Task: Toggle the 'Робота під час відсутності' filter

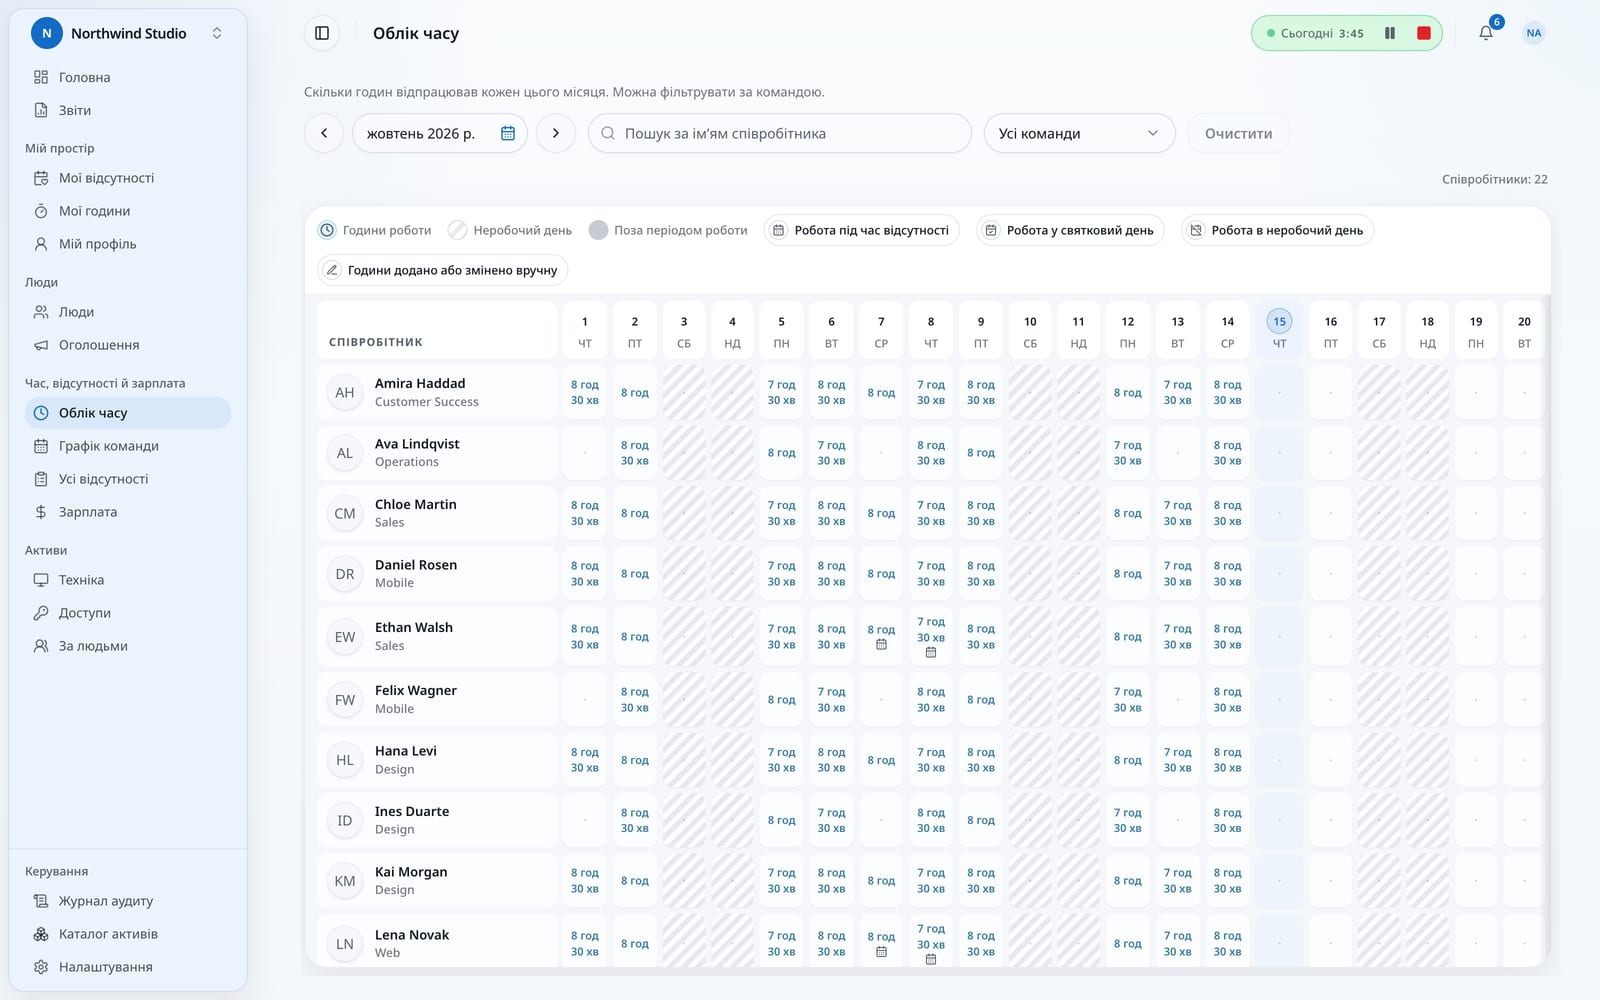Action: tap(862, 230)
